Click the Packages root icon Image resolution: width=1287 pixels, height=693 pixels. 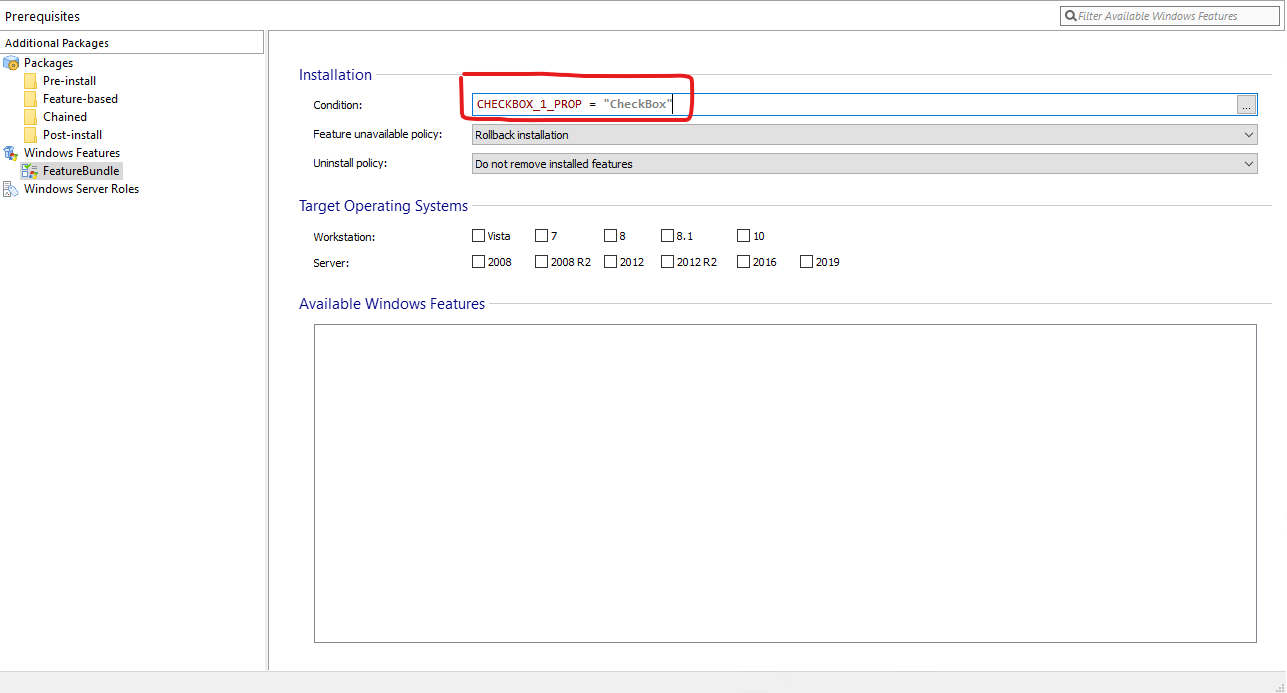[x=11, y=63]
